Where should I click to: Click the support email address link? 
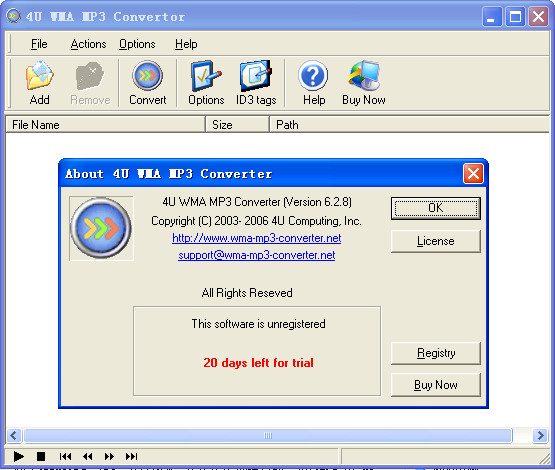click(257, 255)
